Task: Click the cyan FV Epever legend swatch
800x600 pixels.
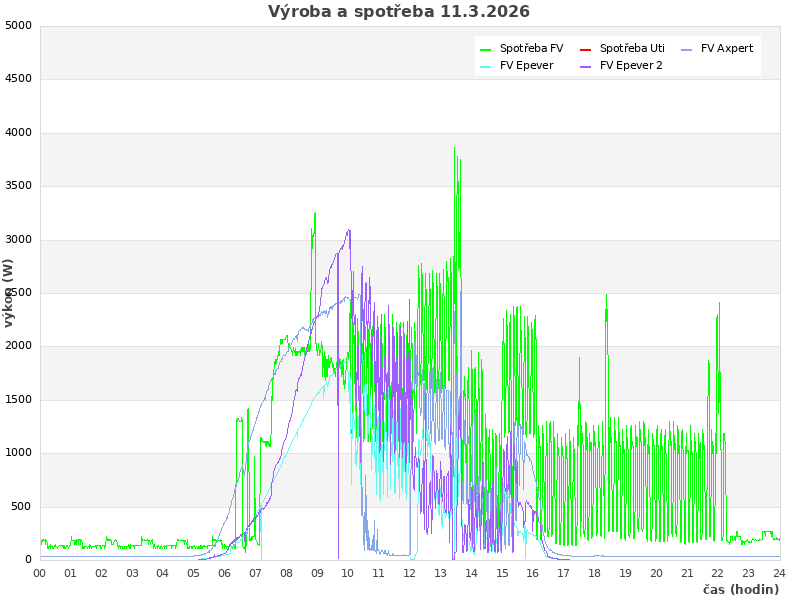Action: click(x=486, y=66)
